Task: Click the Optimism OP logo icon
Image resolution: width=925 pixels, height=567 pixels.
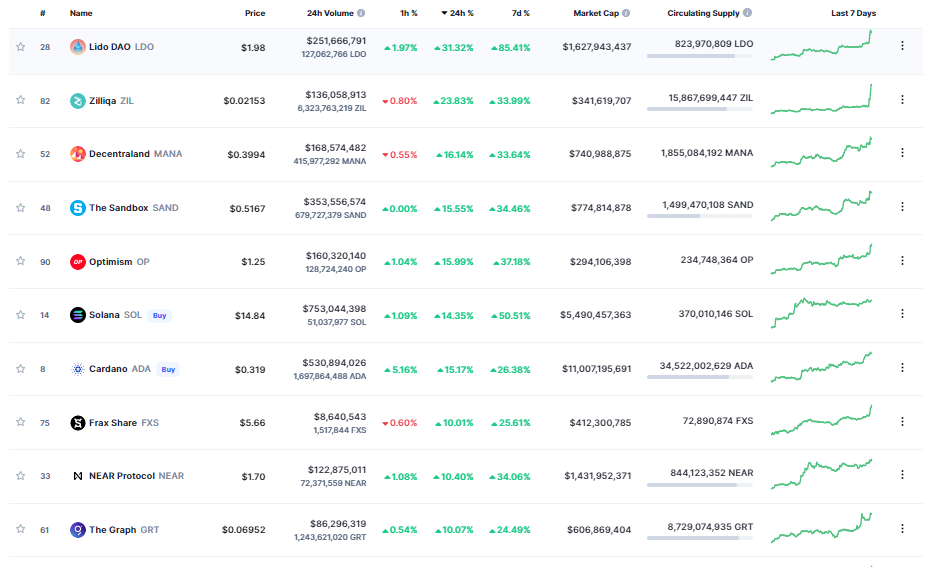Action: [78, 262]
